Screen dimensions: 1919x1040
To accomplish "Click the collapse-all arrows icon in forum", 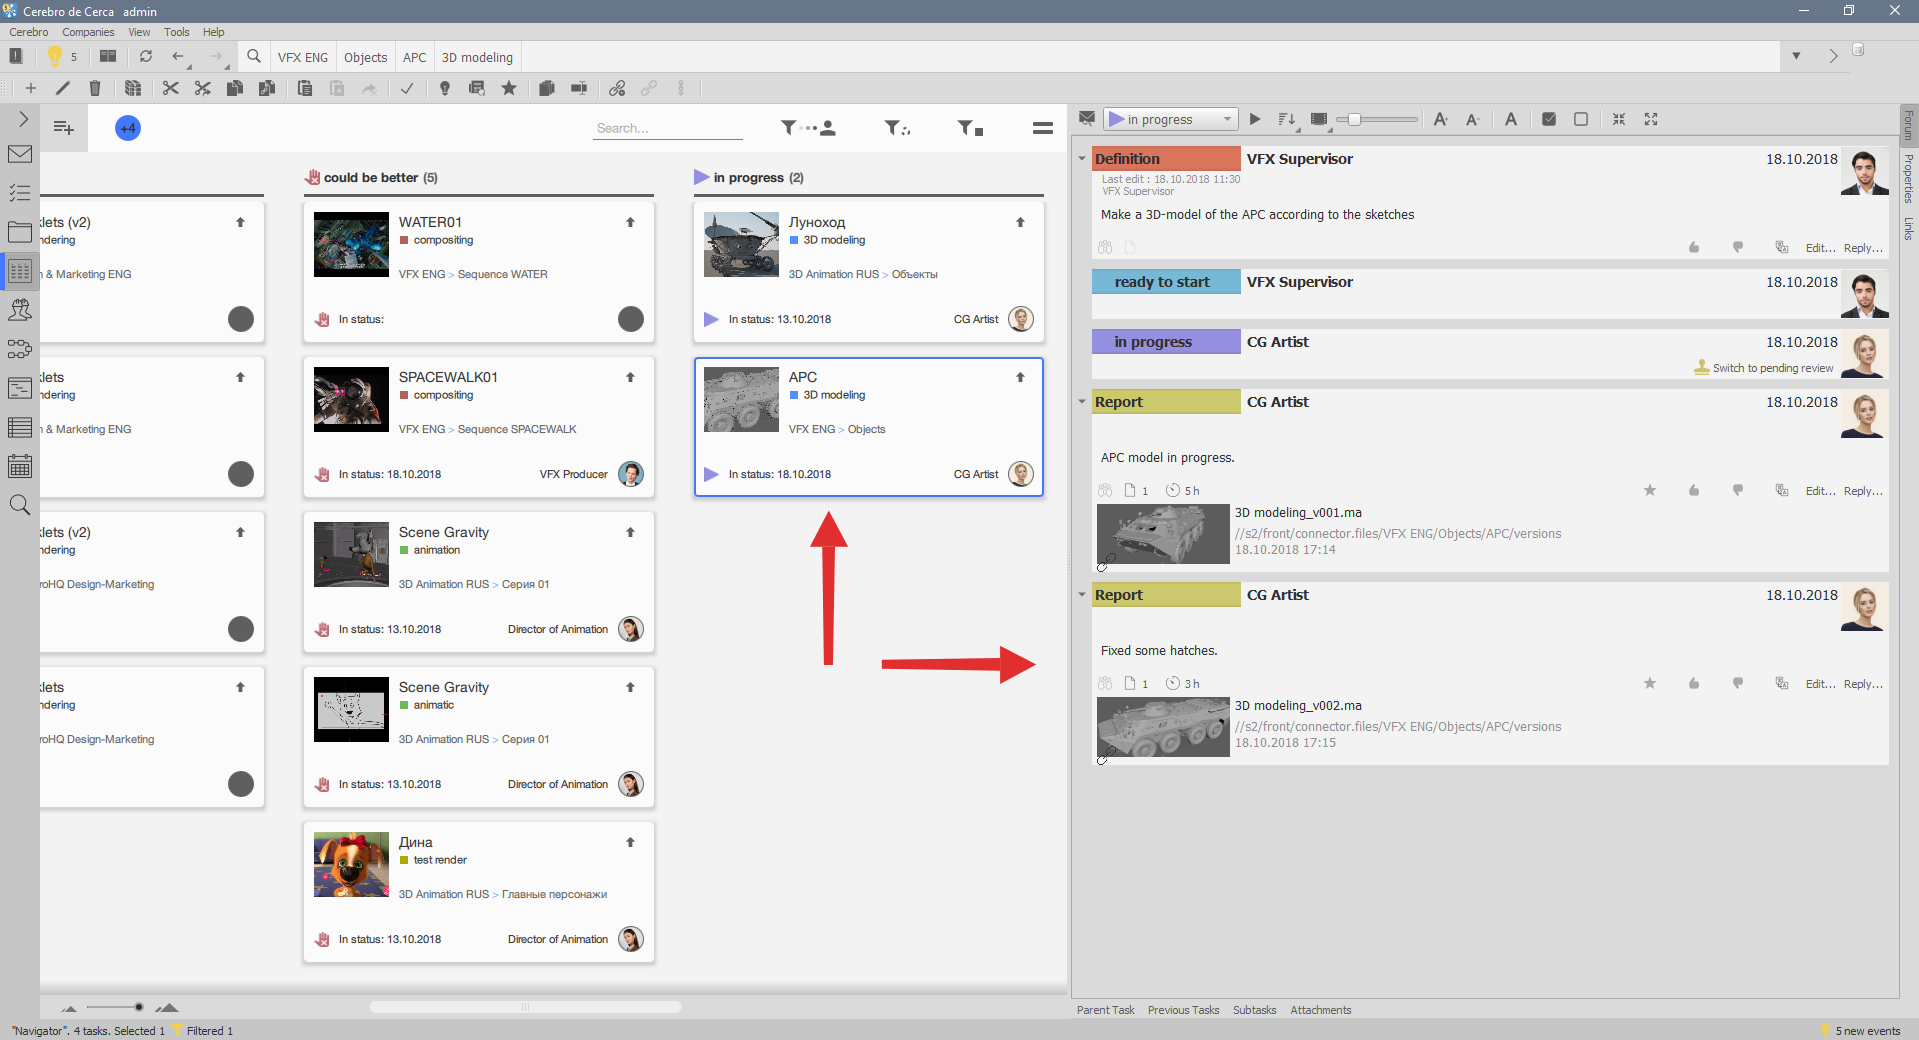I will (x=1619, y=119).
